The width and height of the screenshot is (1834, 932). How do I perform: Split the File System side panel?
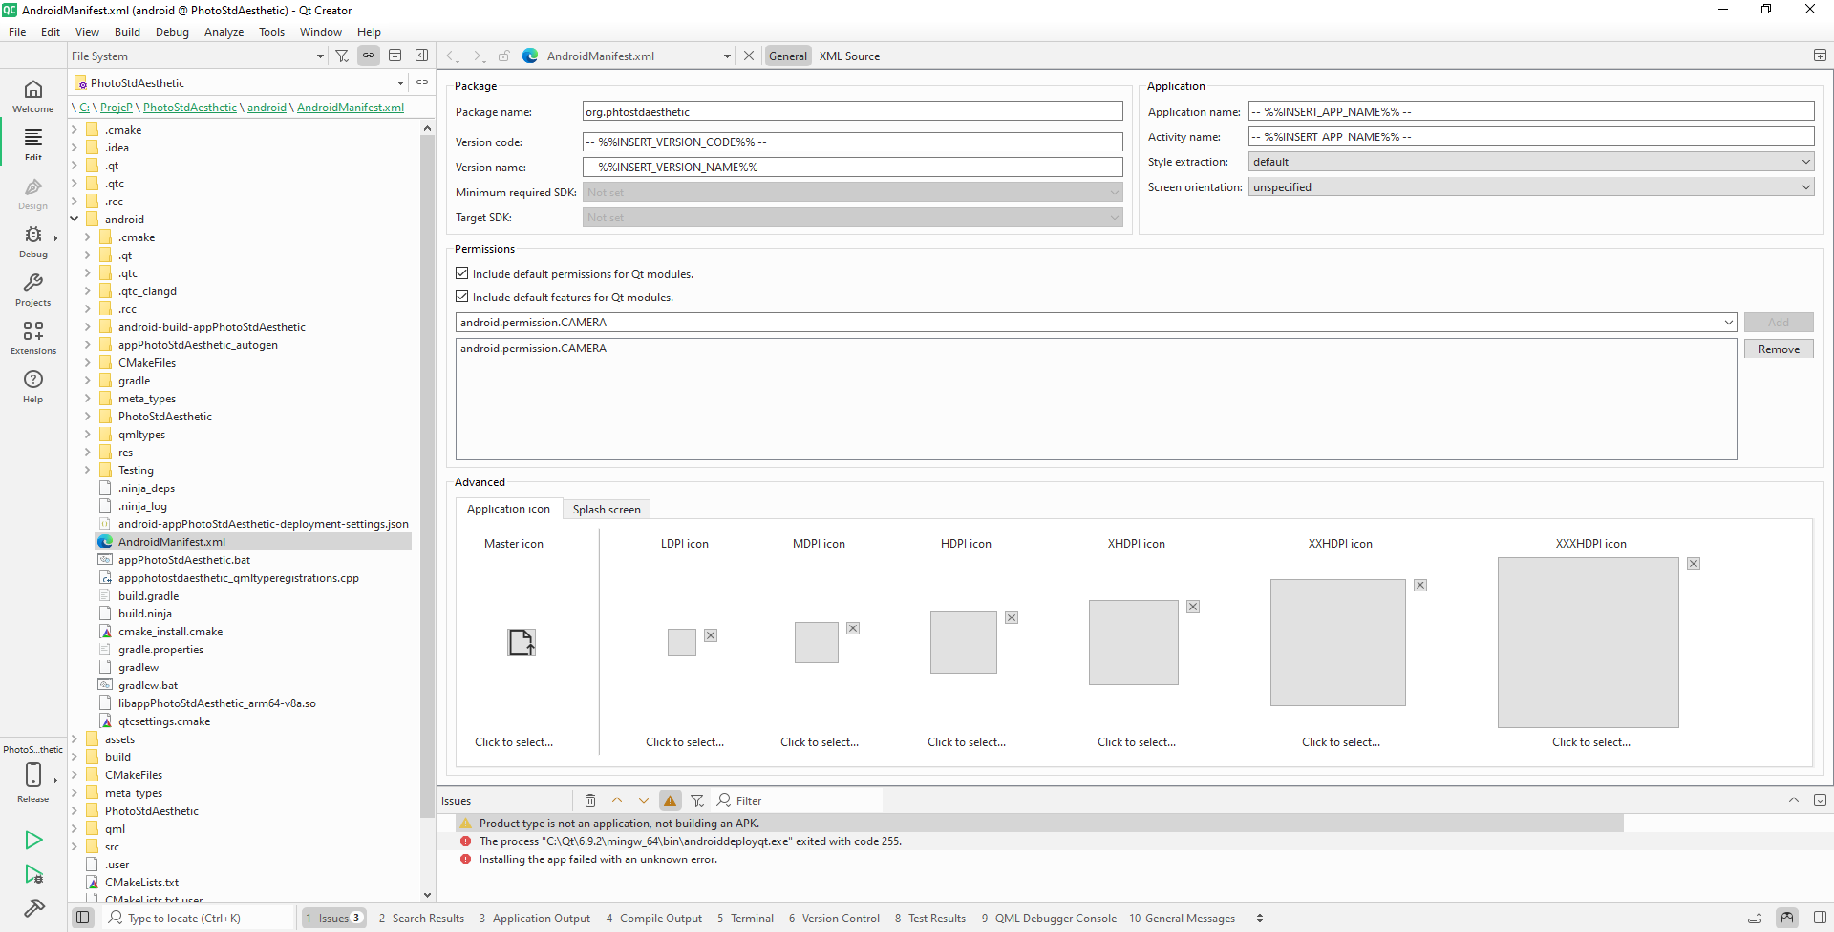pyautogui.click(x=395, y=56)
